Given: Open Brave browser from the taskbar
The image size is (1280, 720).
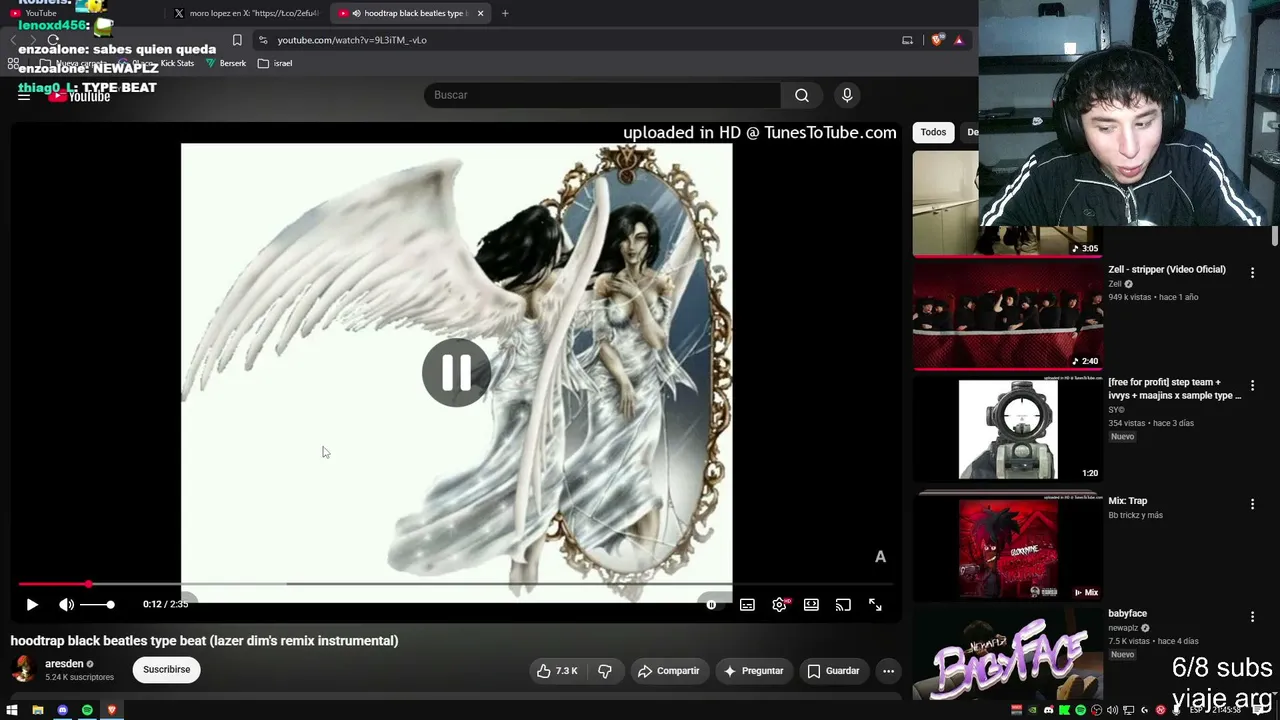Looking at the screenshot, I should (x=112, y=710).
